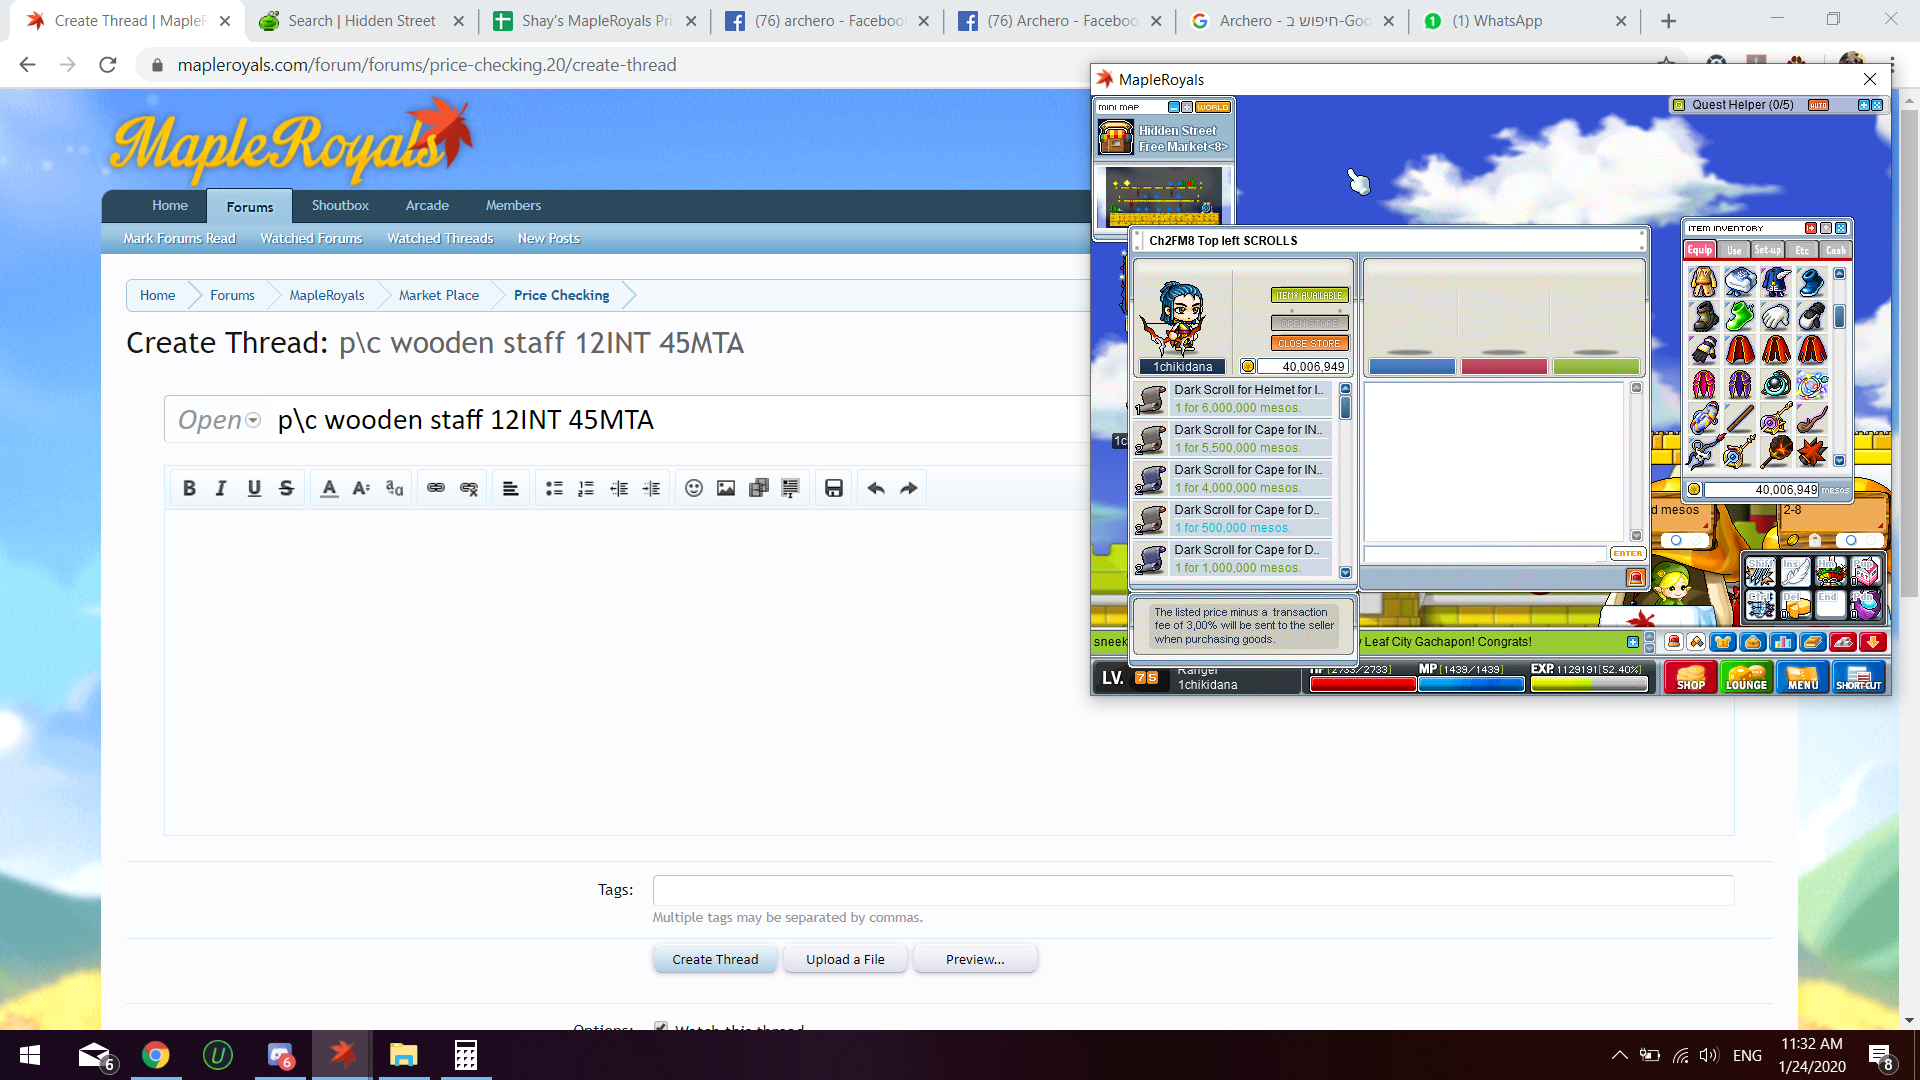
Task: Click the indent icon
Action: click(651, 488)
